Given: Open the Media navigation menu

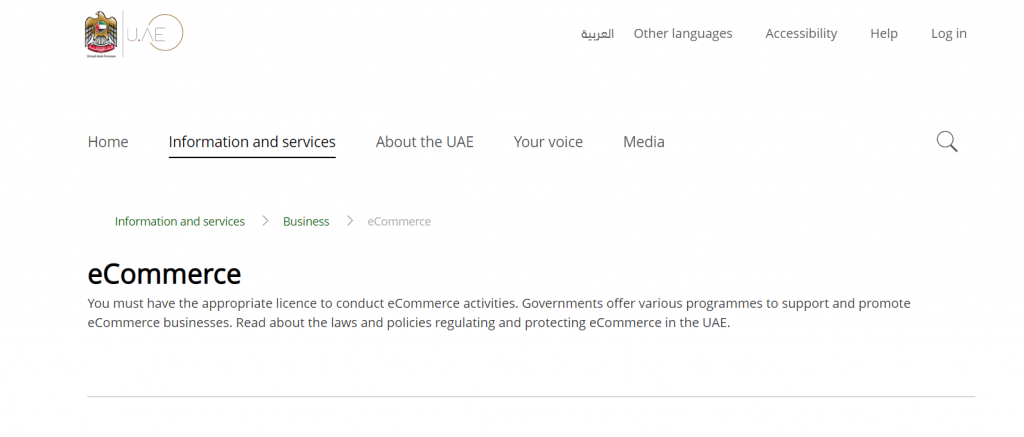Looking at the screenshot, I should (644, 142).
